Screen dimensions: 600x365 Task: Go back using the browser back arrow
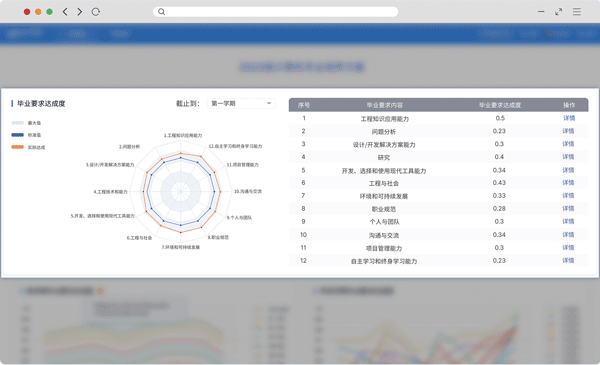[65, 12]
